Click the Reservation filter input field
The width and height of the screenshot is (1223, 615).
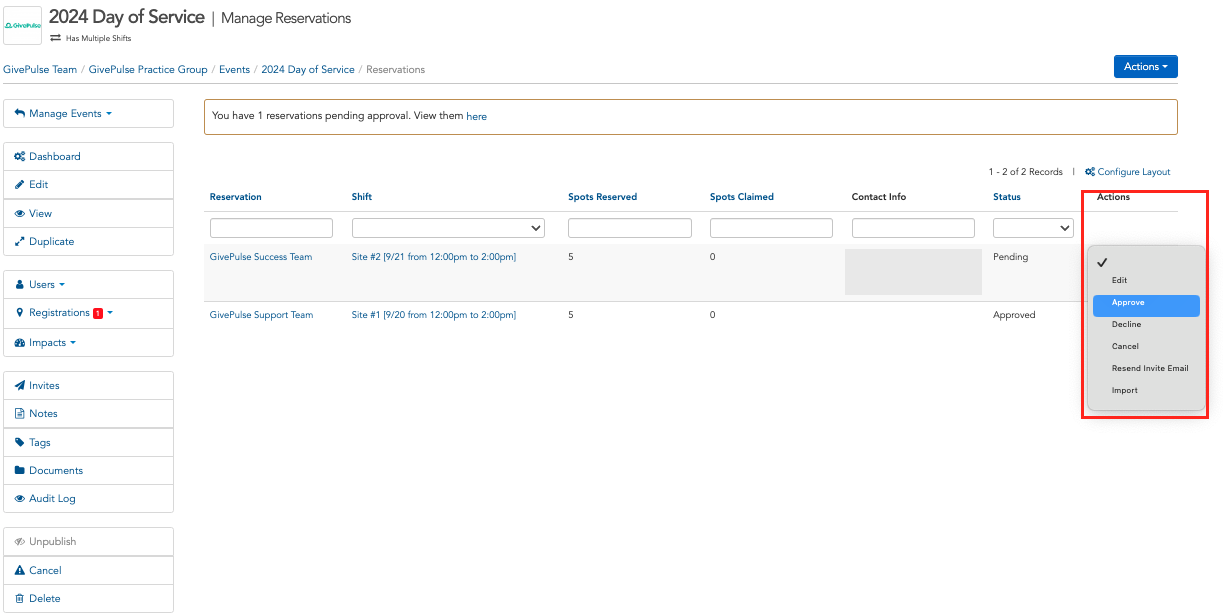[x=271, y=228]
